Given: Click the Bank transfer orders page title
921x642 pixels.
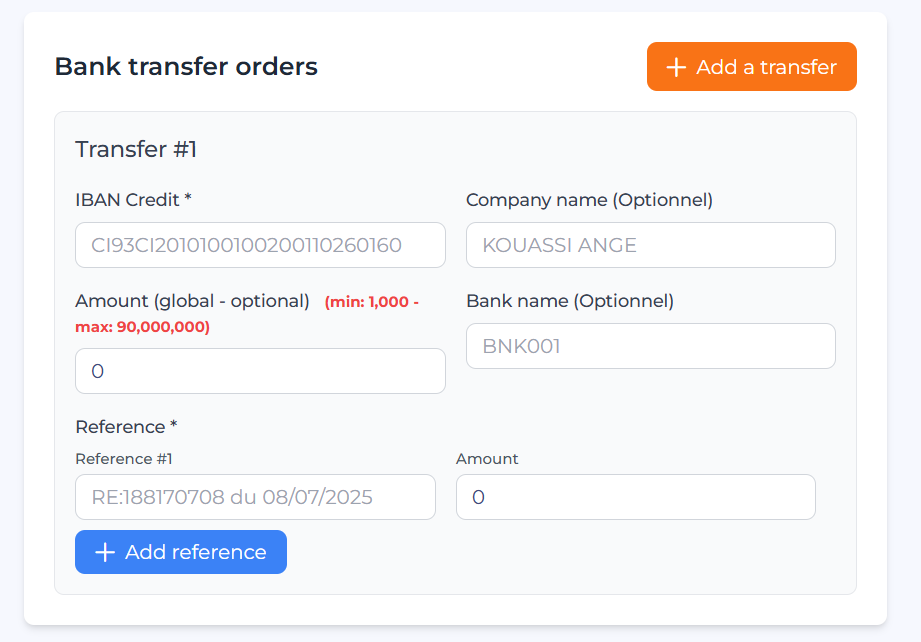Looking at the screenshot, I should pyautogui.click(x=185, y=66).
